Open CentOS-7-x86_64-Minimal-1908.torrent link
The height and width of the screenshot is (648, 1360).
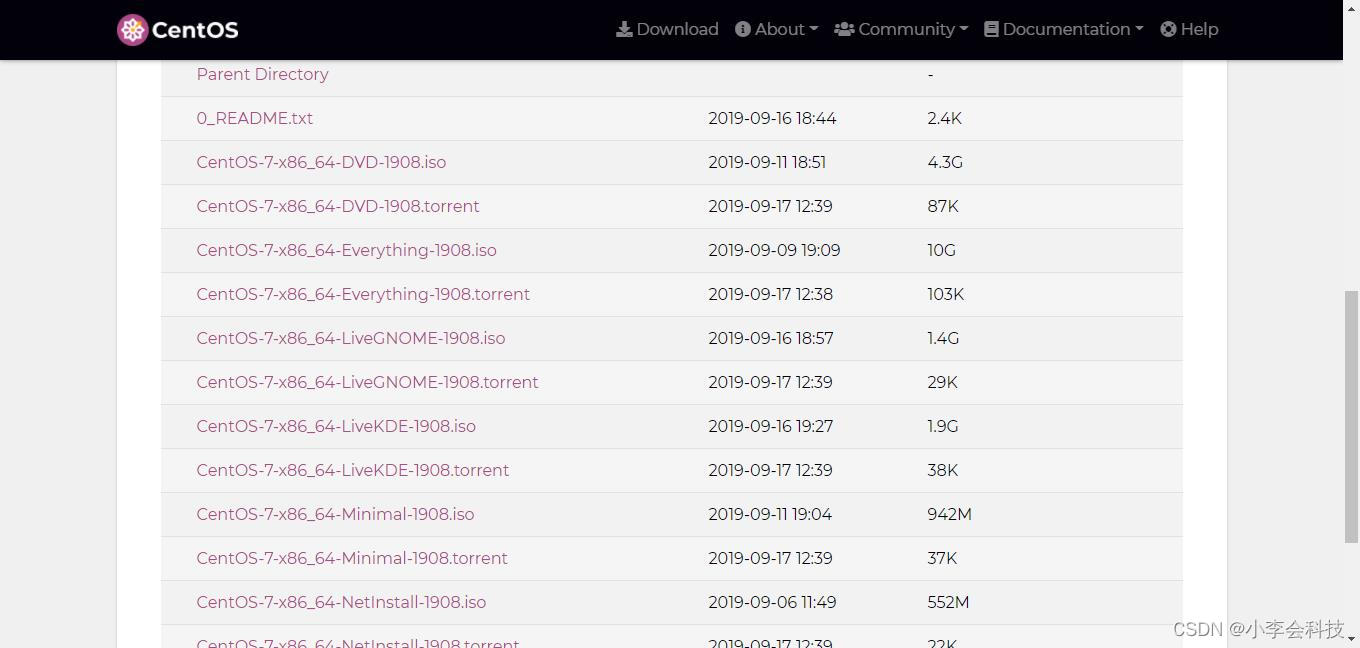pyautogui.click(x=352, y=558)
